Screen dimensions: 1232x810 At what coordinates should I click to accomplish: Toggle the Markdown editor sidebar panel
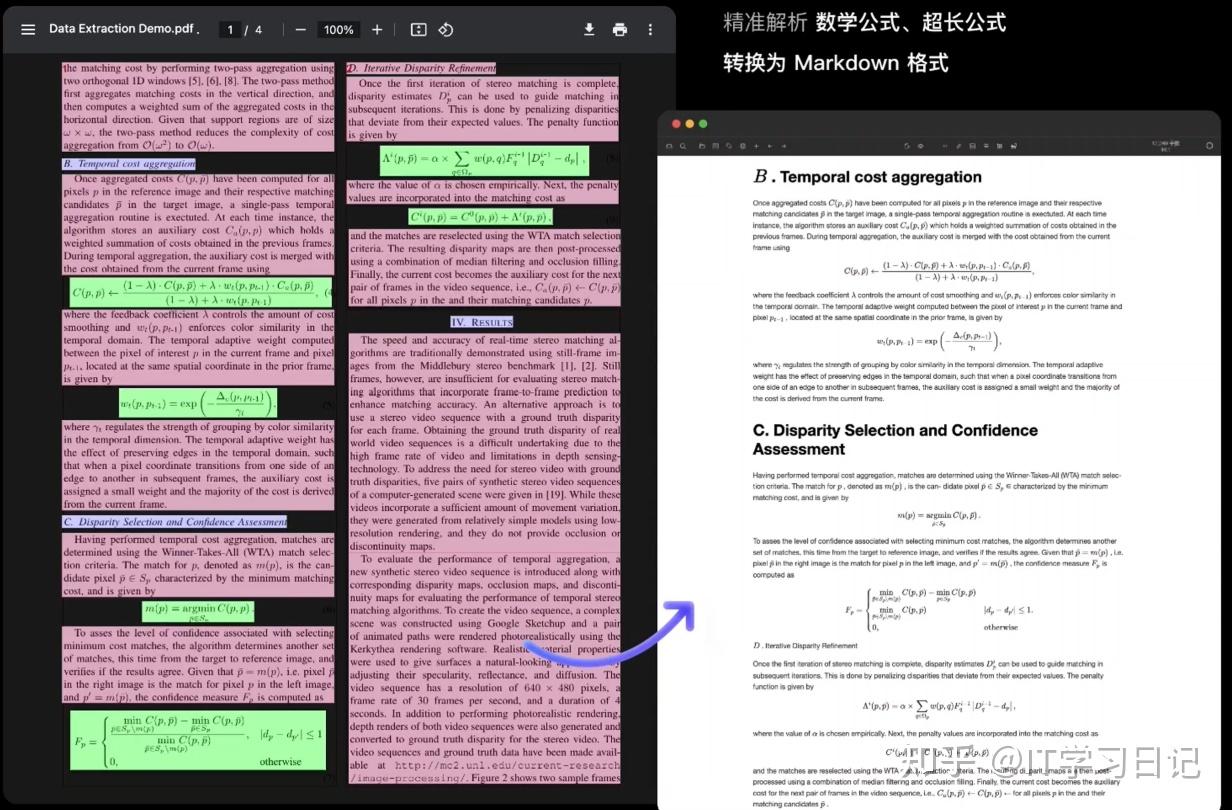pos(670,146)
